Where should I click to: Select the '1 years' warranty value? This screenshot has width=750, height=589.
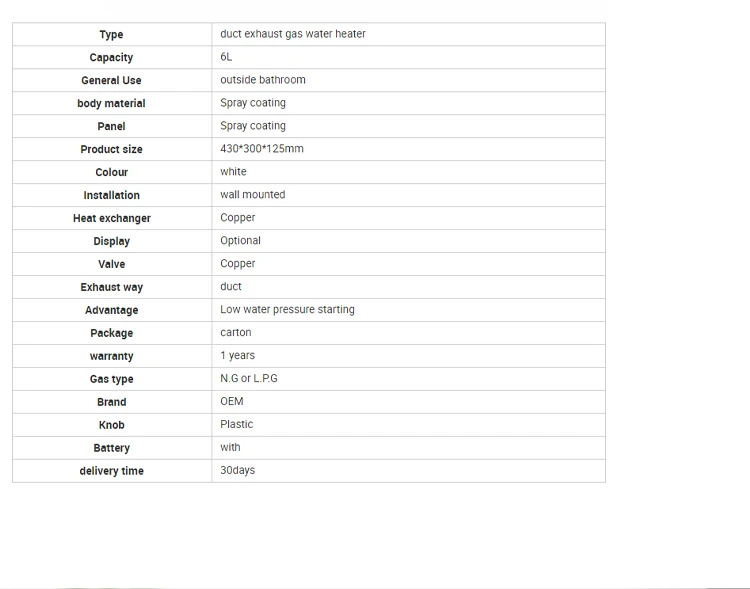(238, 356)
